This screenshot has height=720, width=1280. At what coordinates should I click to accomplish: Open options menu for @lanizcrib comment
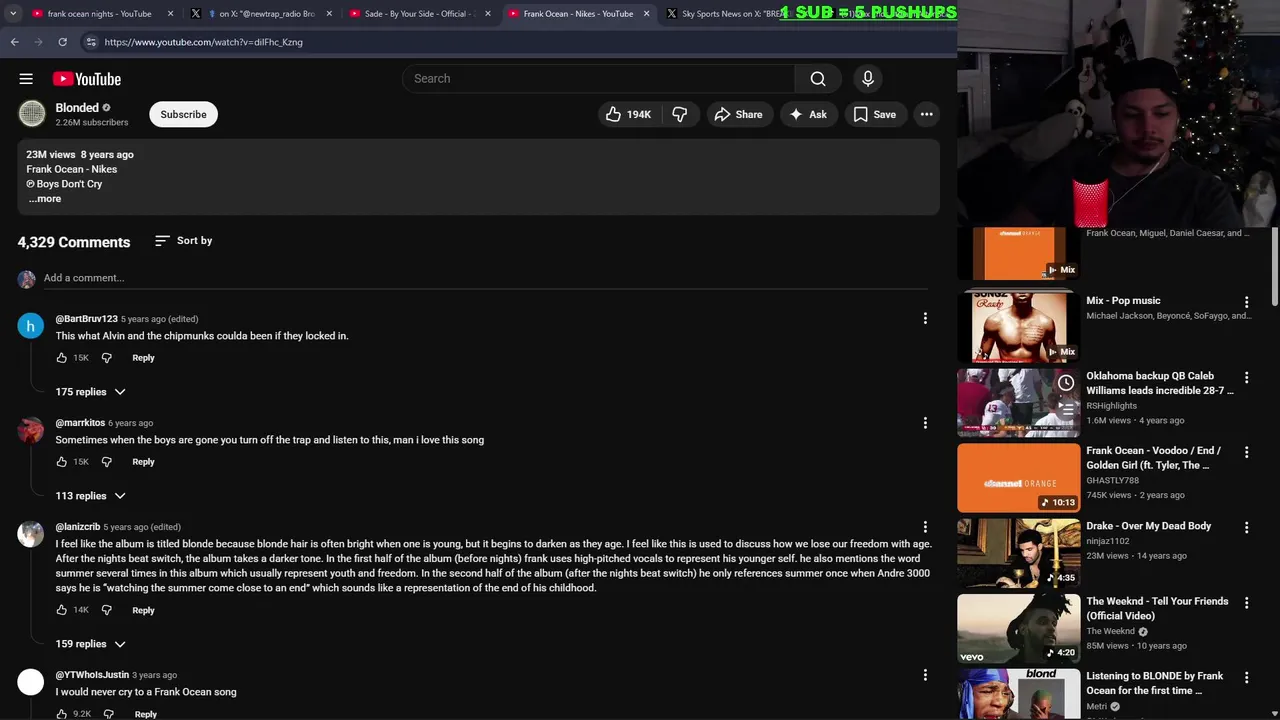tap(925, 527)
